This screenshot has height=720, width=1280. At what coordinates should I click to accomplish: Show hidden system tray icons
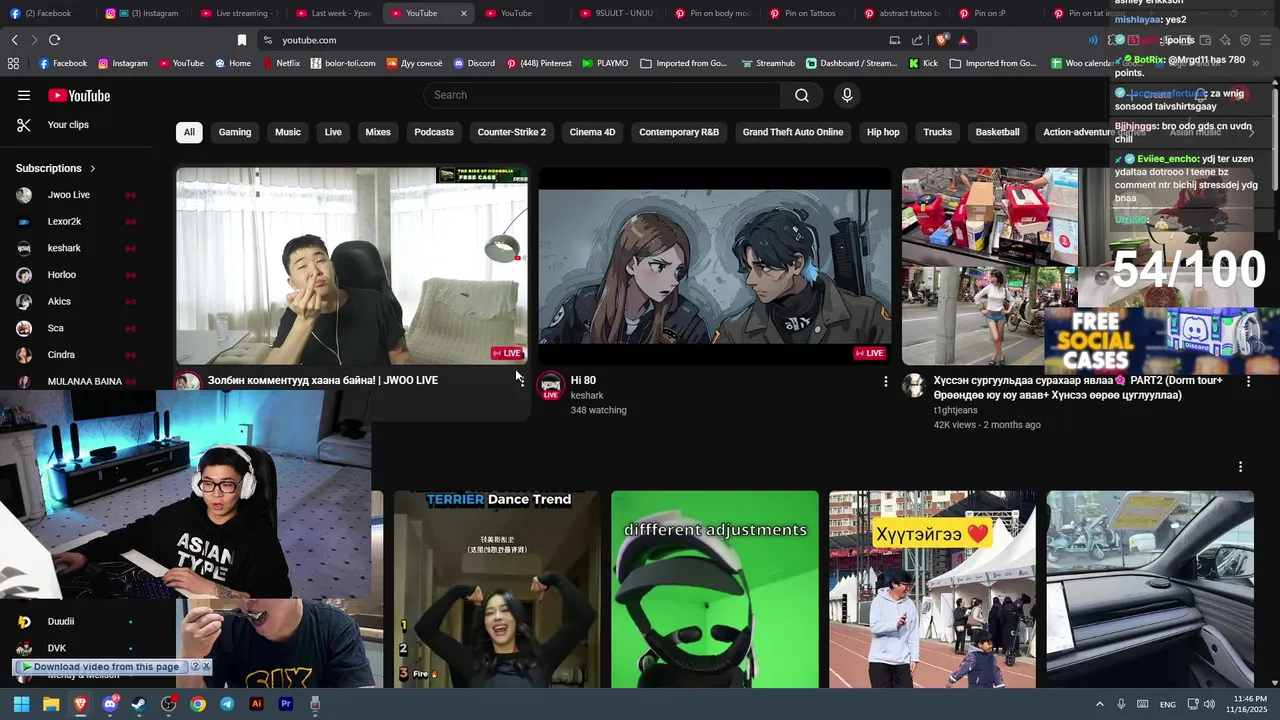tap(1100, 704)
